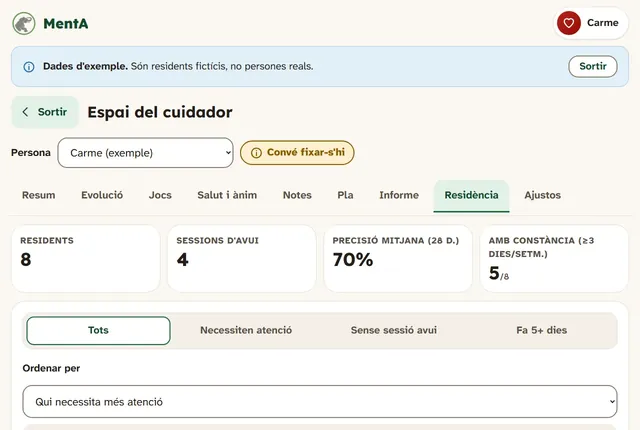Click the Amb constància card showing 5/8
This screenshot has height=430, width=640.
click(554, 259)
